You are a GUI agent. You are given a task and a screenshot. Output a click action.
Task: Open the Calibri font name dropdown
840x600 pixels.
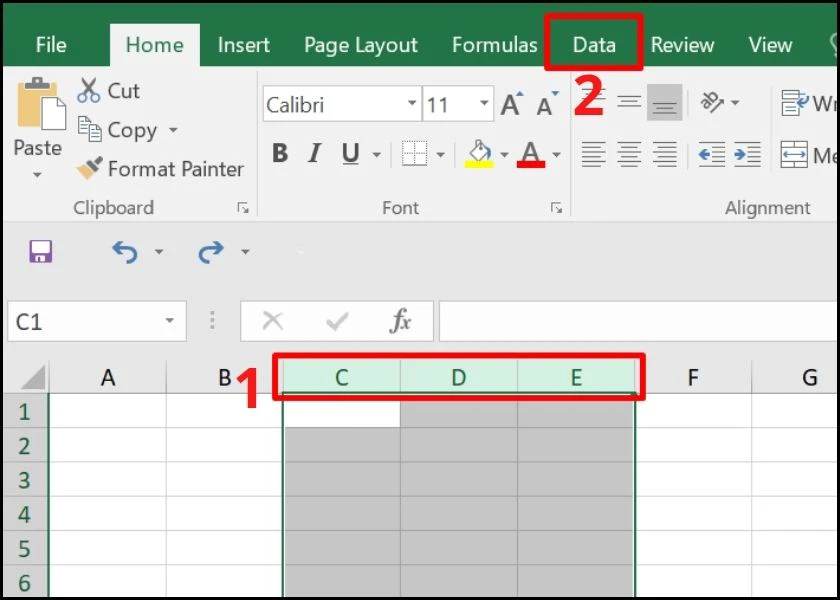411,103
